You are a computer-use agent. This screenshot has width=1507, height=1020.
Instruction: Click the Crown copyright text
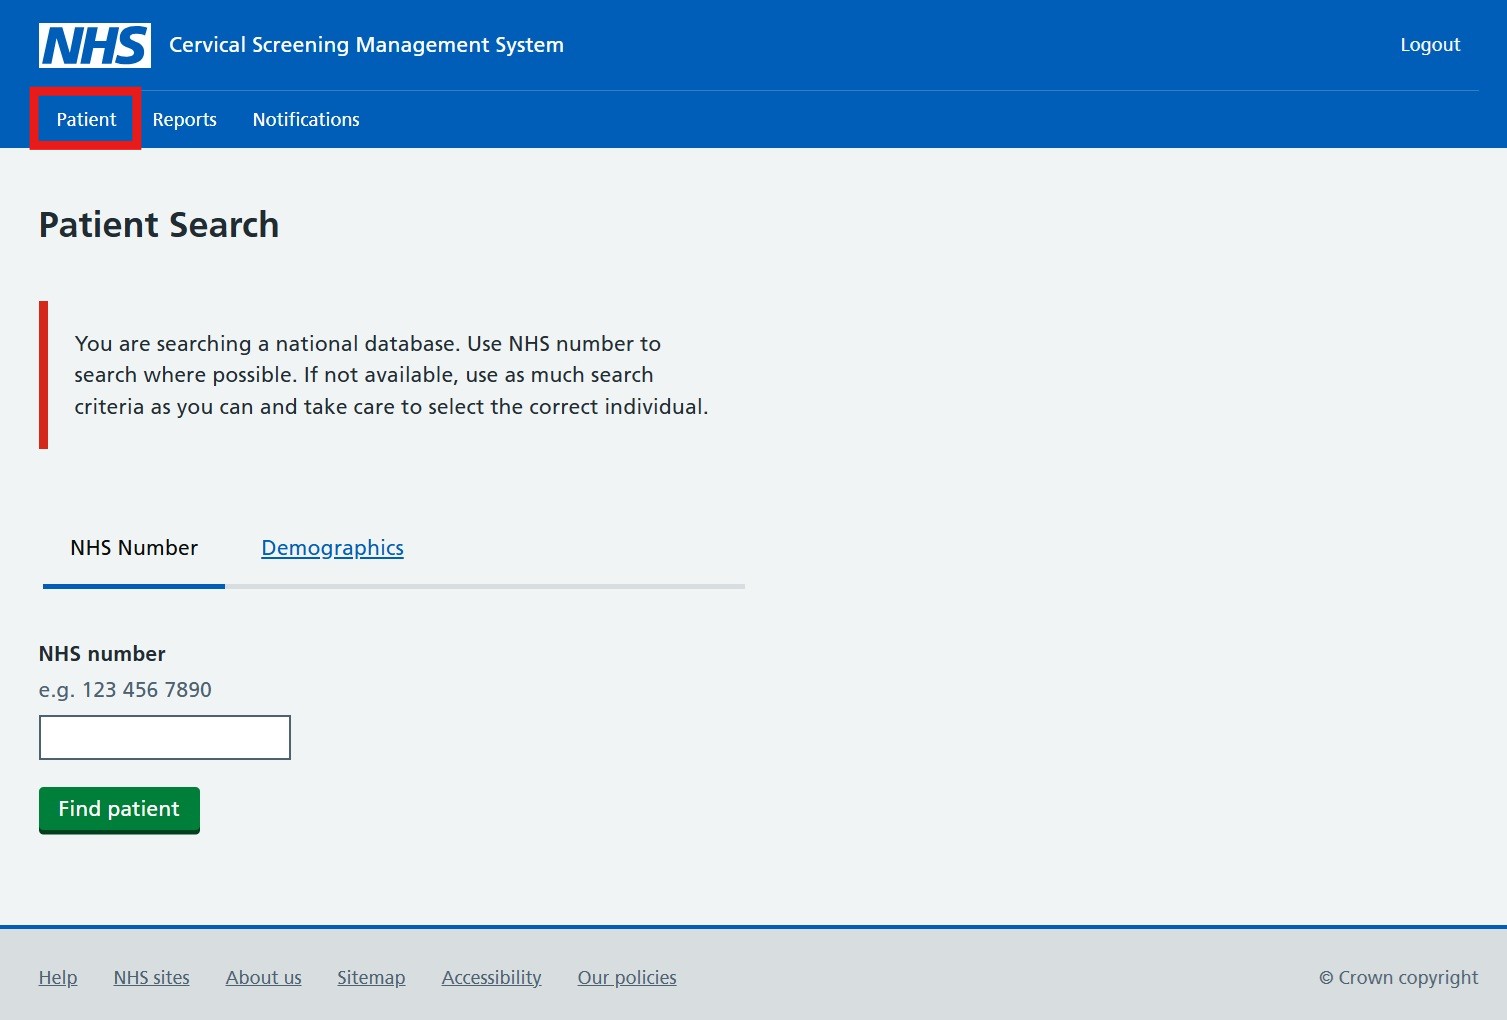[x=1398, y=977]
